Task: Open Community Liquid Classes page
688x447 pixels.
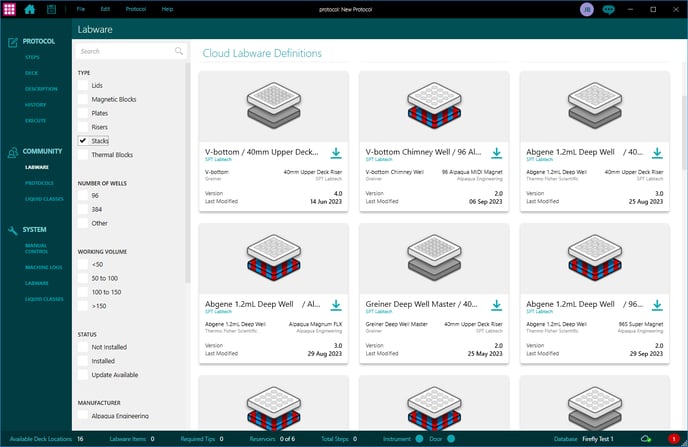Action: coord(44,199)
